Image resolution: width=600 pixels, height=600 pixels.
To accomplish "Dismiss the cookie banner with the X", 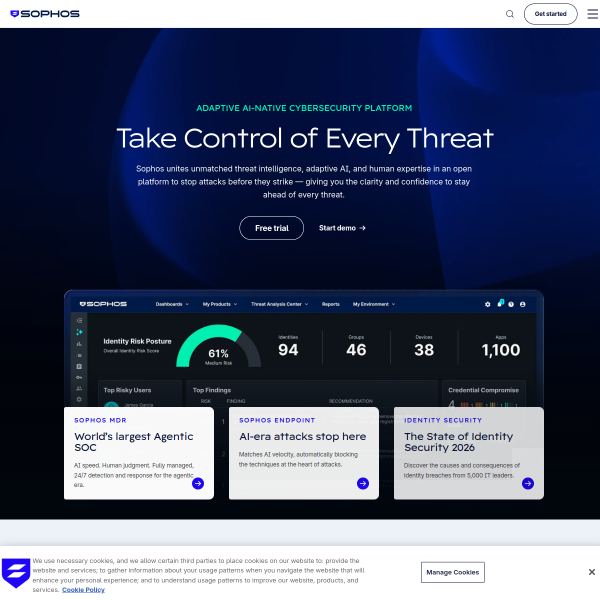I will point(592,572).
